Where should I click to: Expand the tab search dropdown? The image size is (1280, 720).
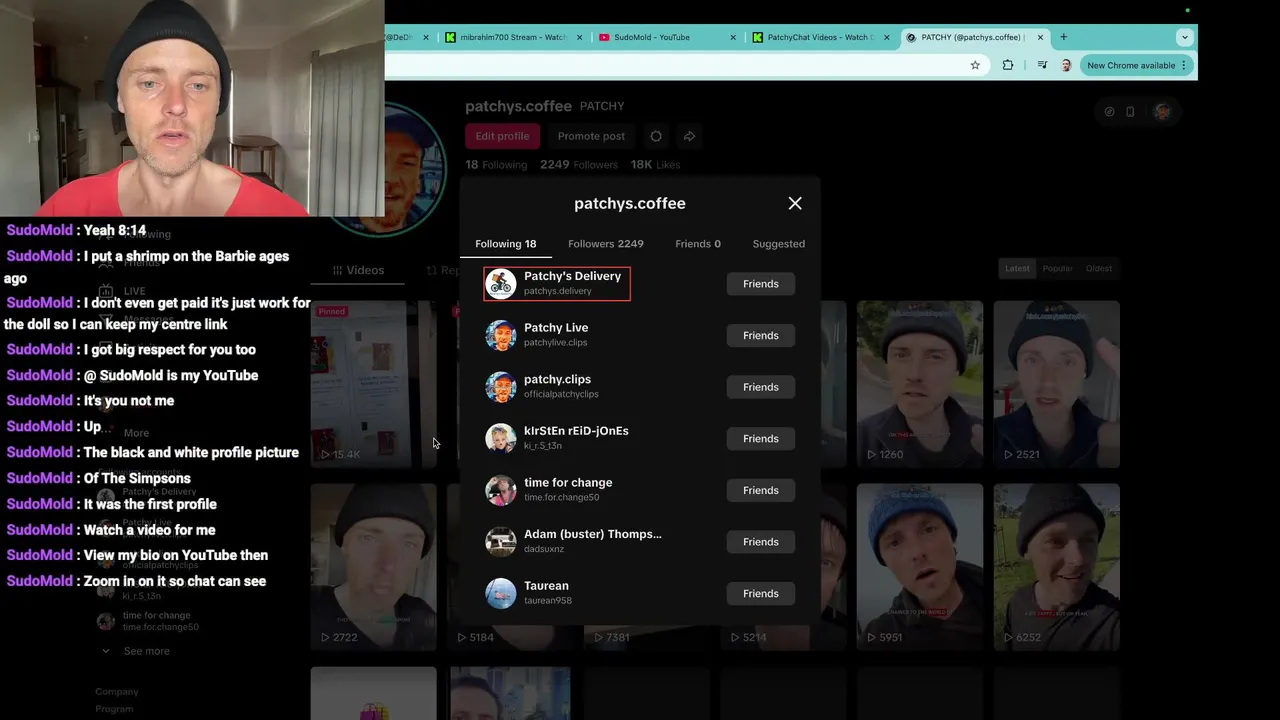1184,37
